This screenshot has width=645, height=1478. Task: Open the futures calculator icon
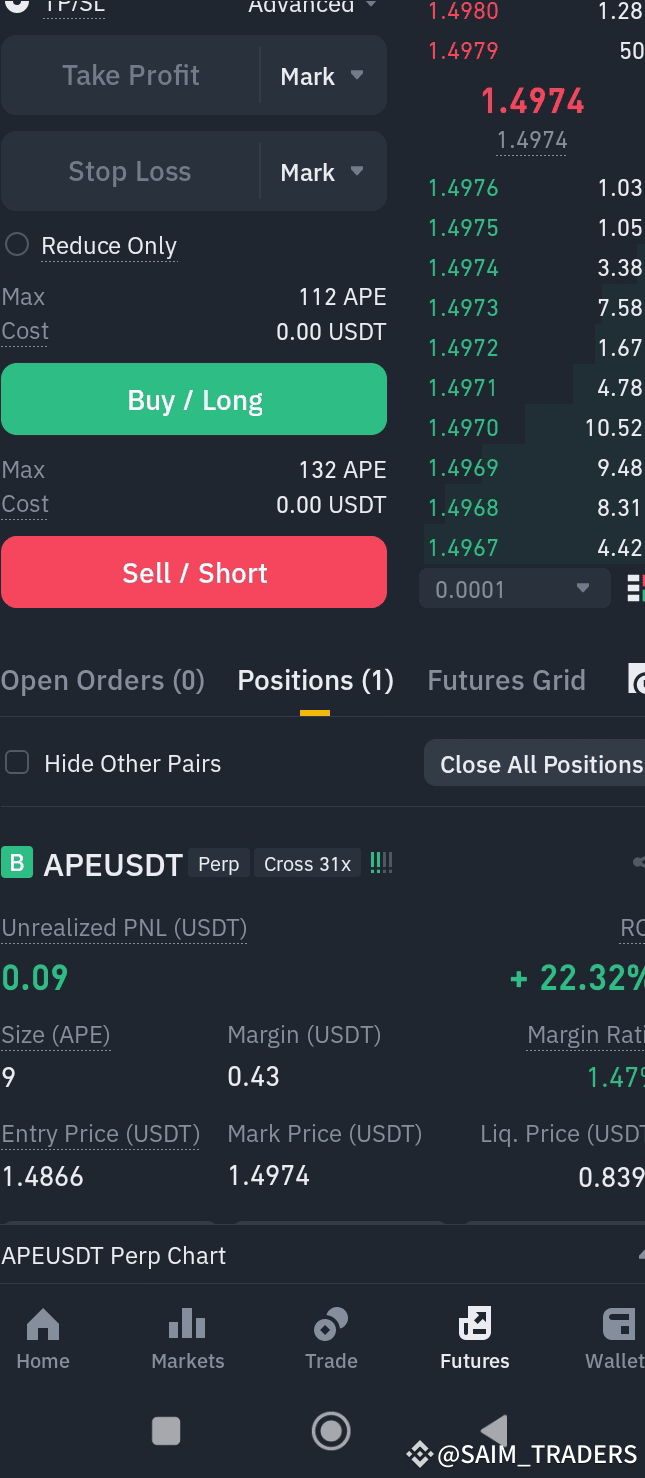[637, 680]
